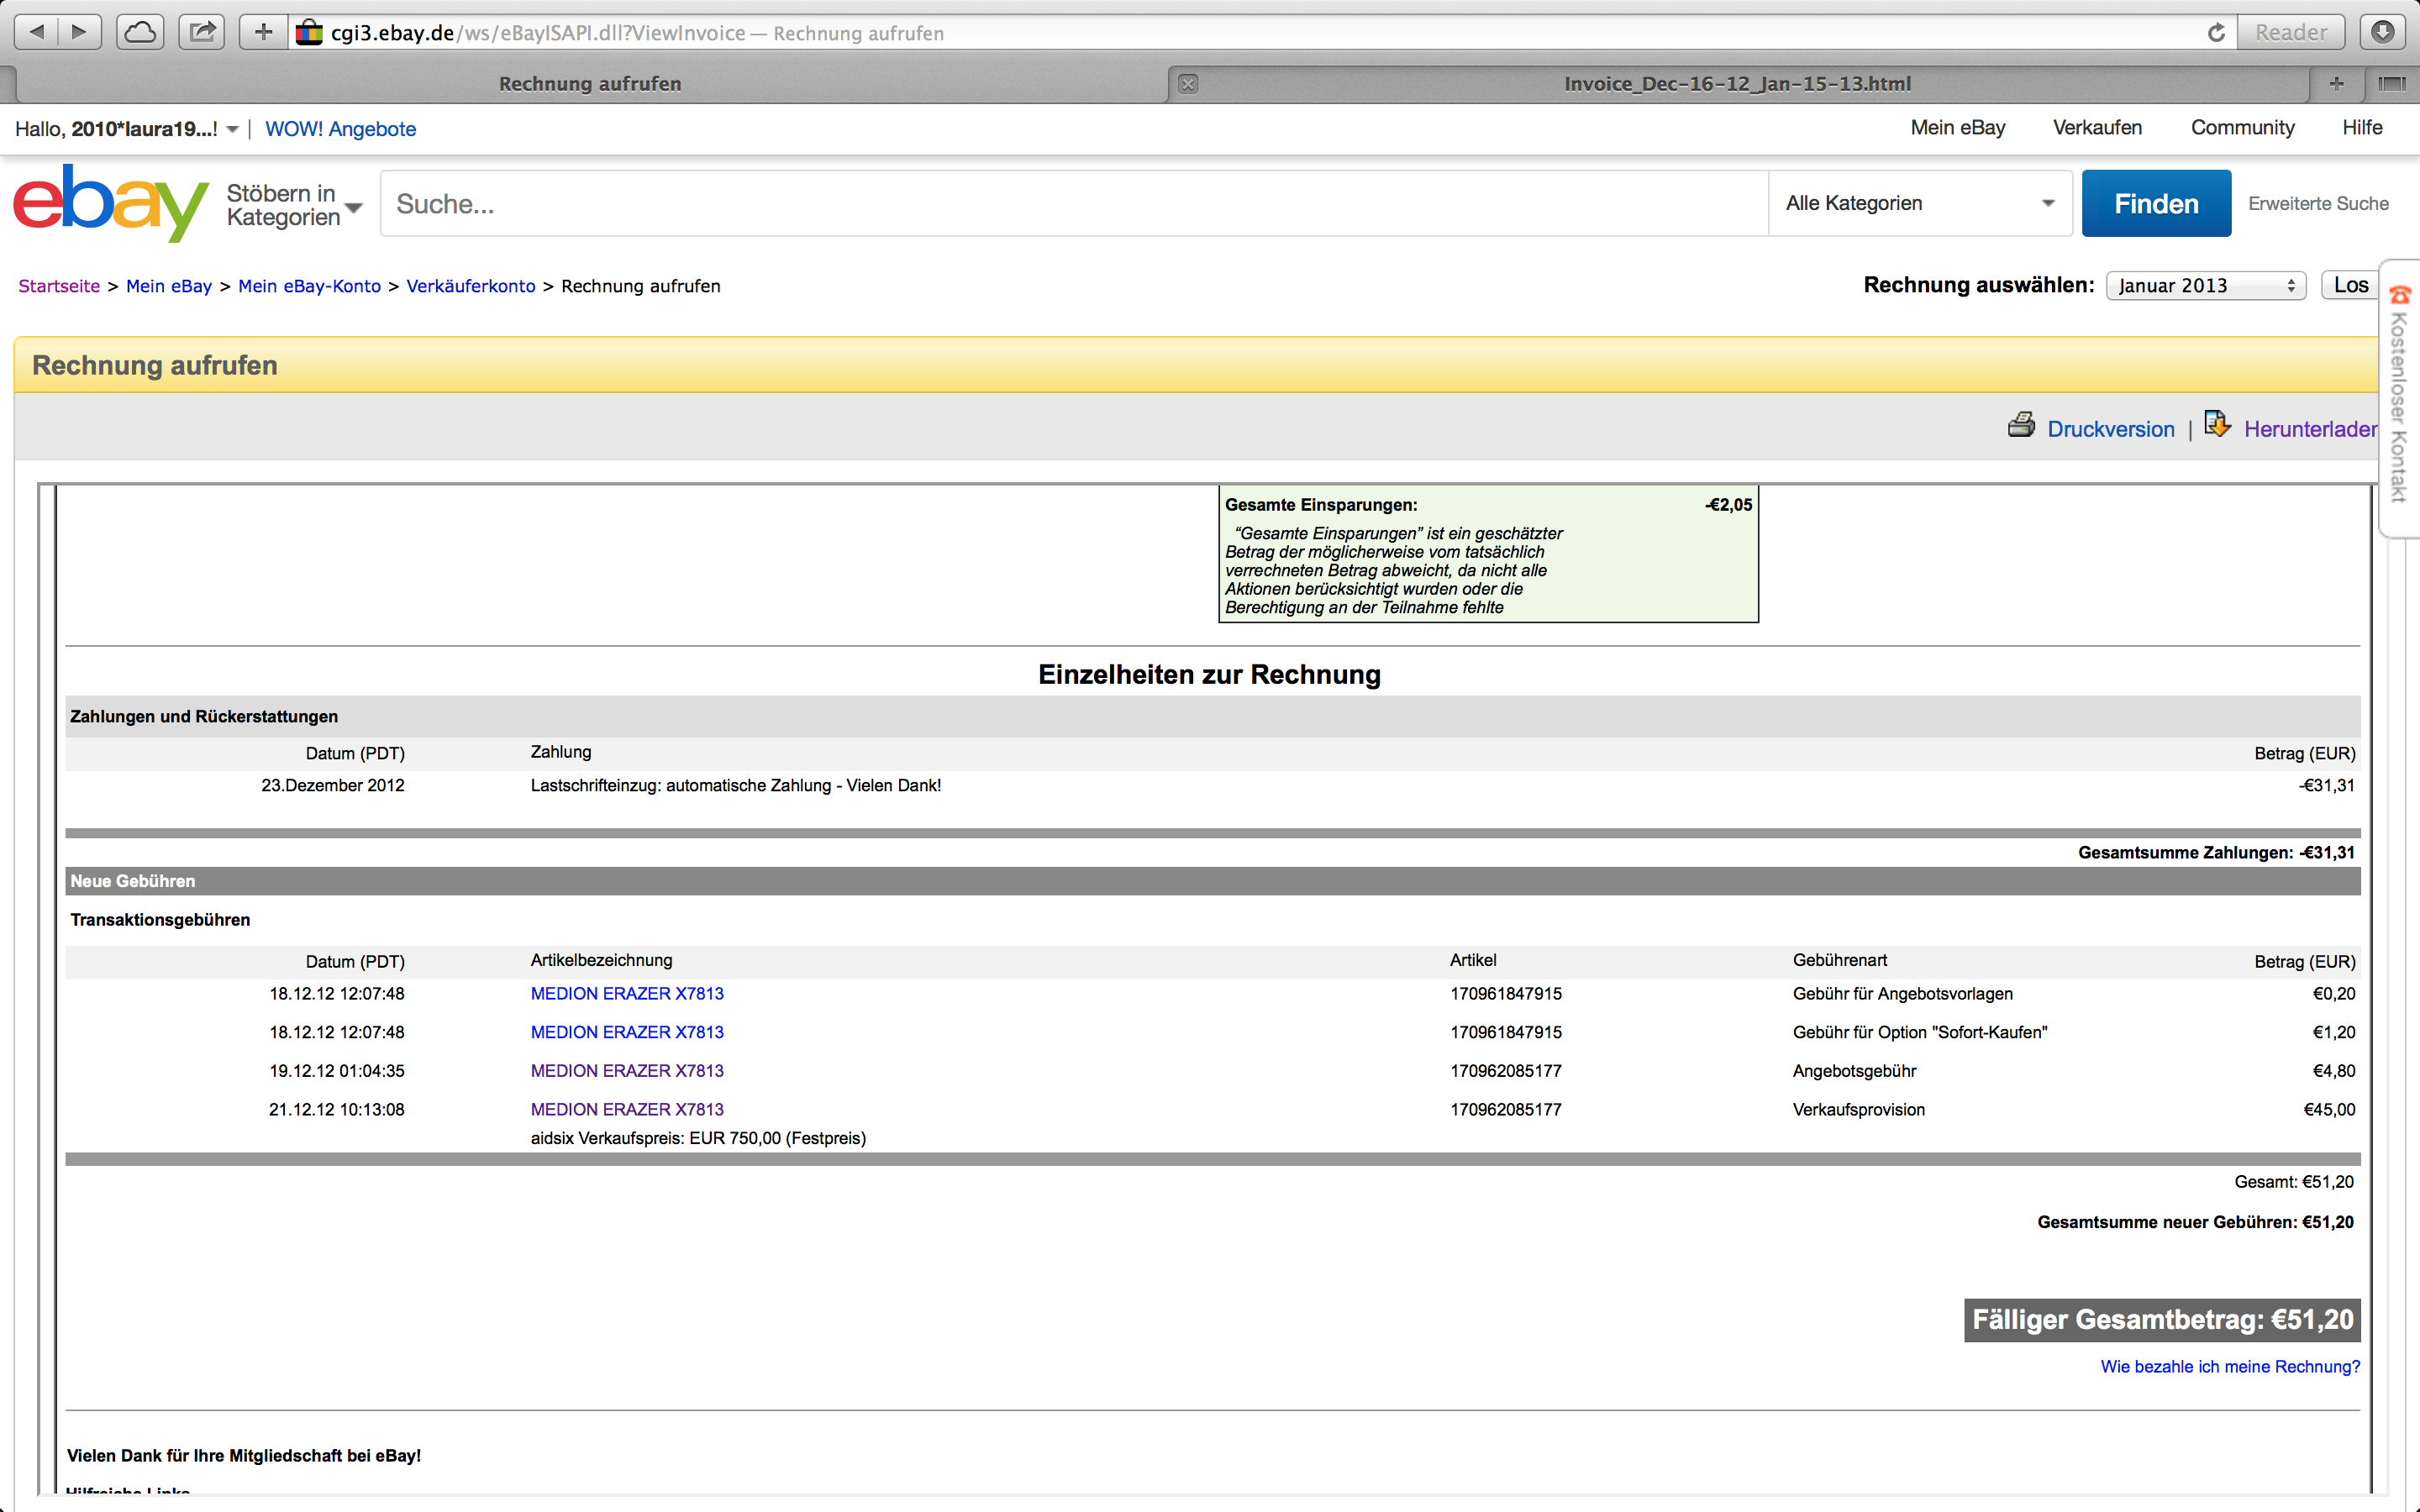Open Druckversion link
The image size is (2420, 1512).
2110,429
